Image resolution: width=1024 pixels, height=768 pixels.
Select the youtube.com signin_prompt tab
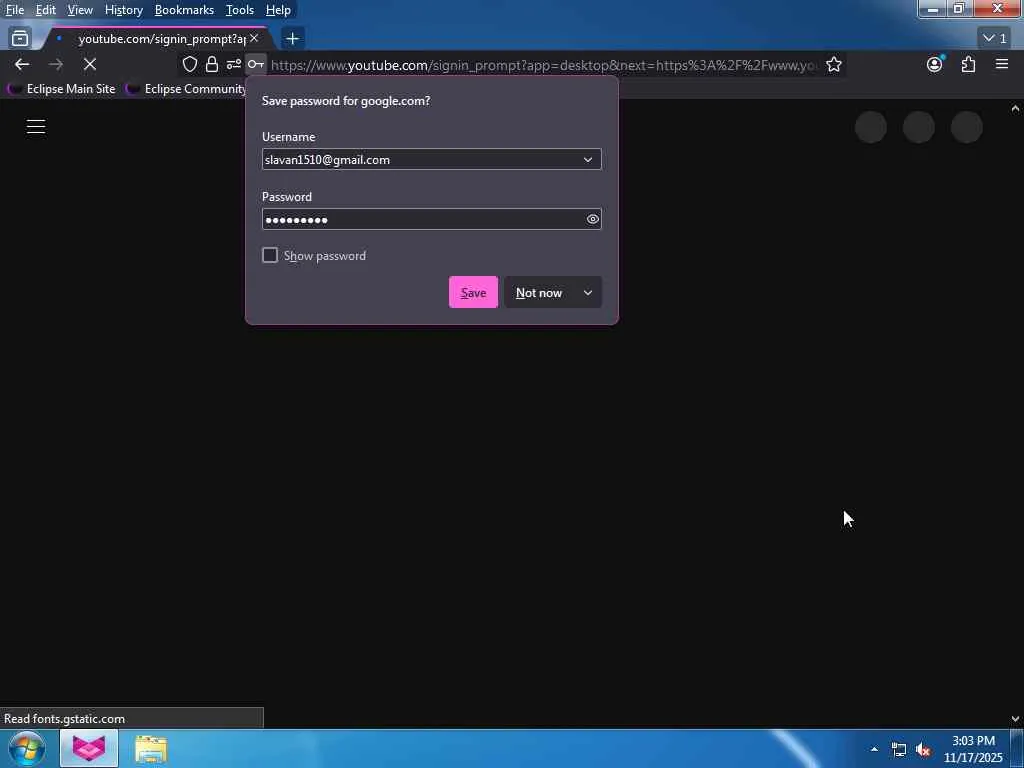click(157, 39)
